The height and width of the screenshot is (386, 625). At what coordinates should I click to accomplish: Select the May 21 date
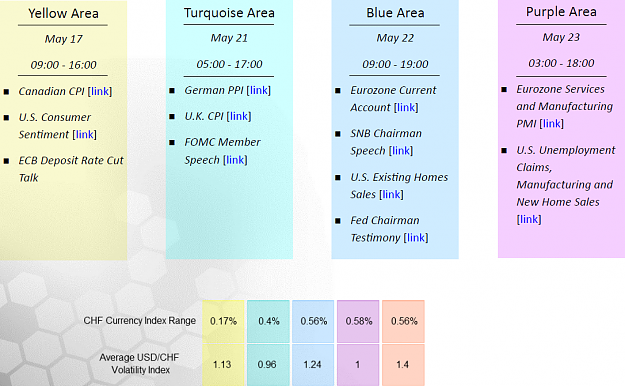229,38
